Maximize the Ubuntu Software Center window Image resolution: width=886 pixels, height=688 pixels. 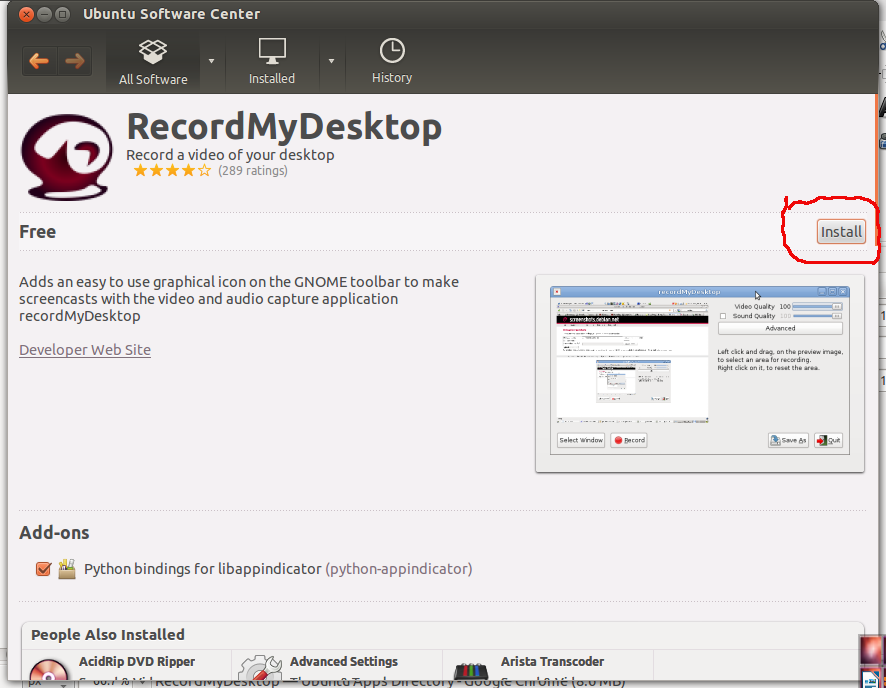pyautogui.click(x=62, y=14)
